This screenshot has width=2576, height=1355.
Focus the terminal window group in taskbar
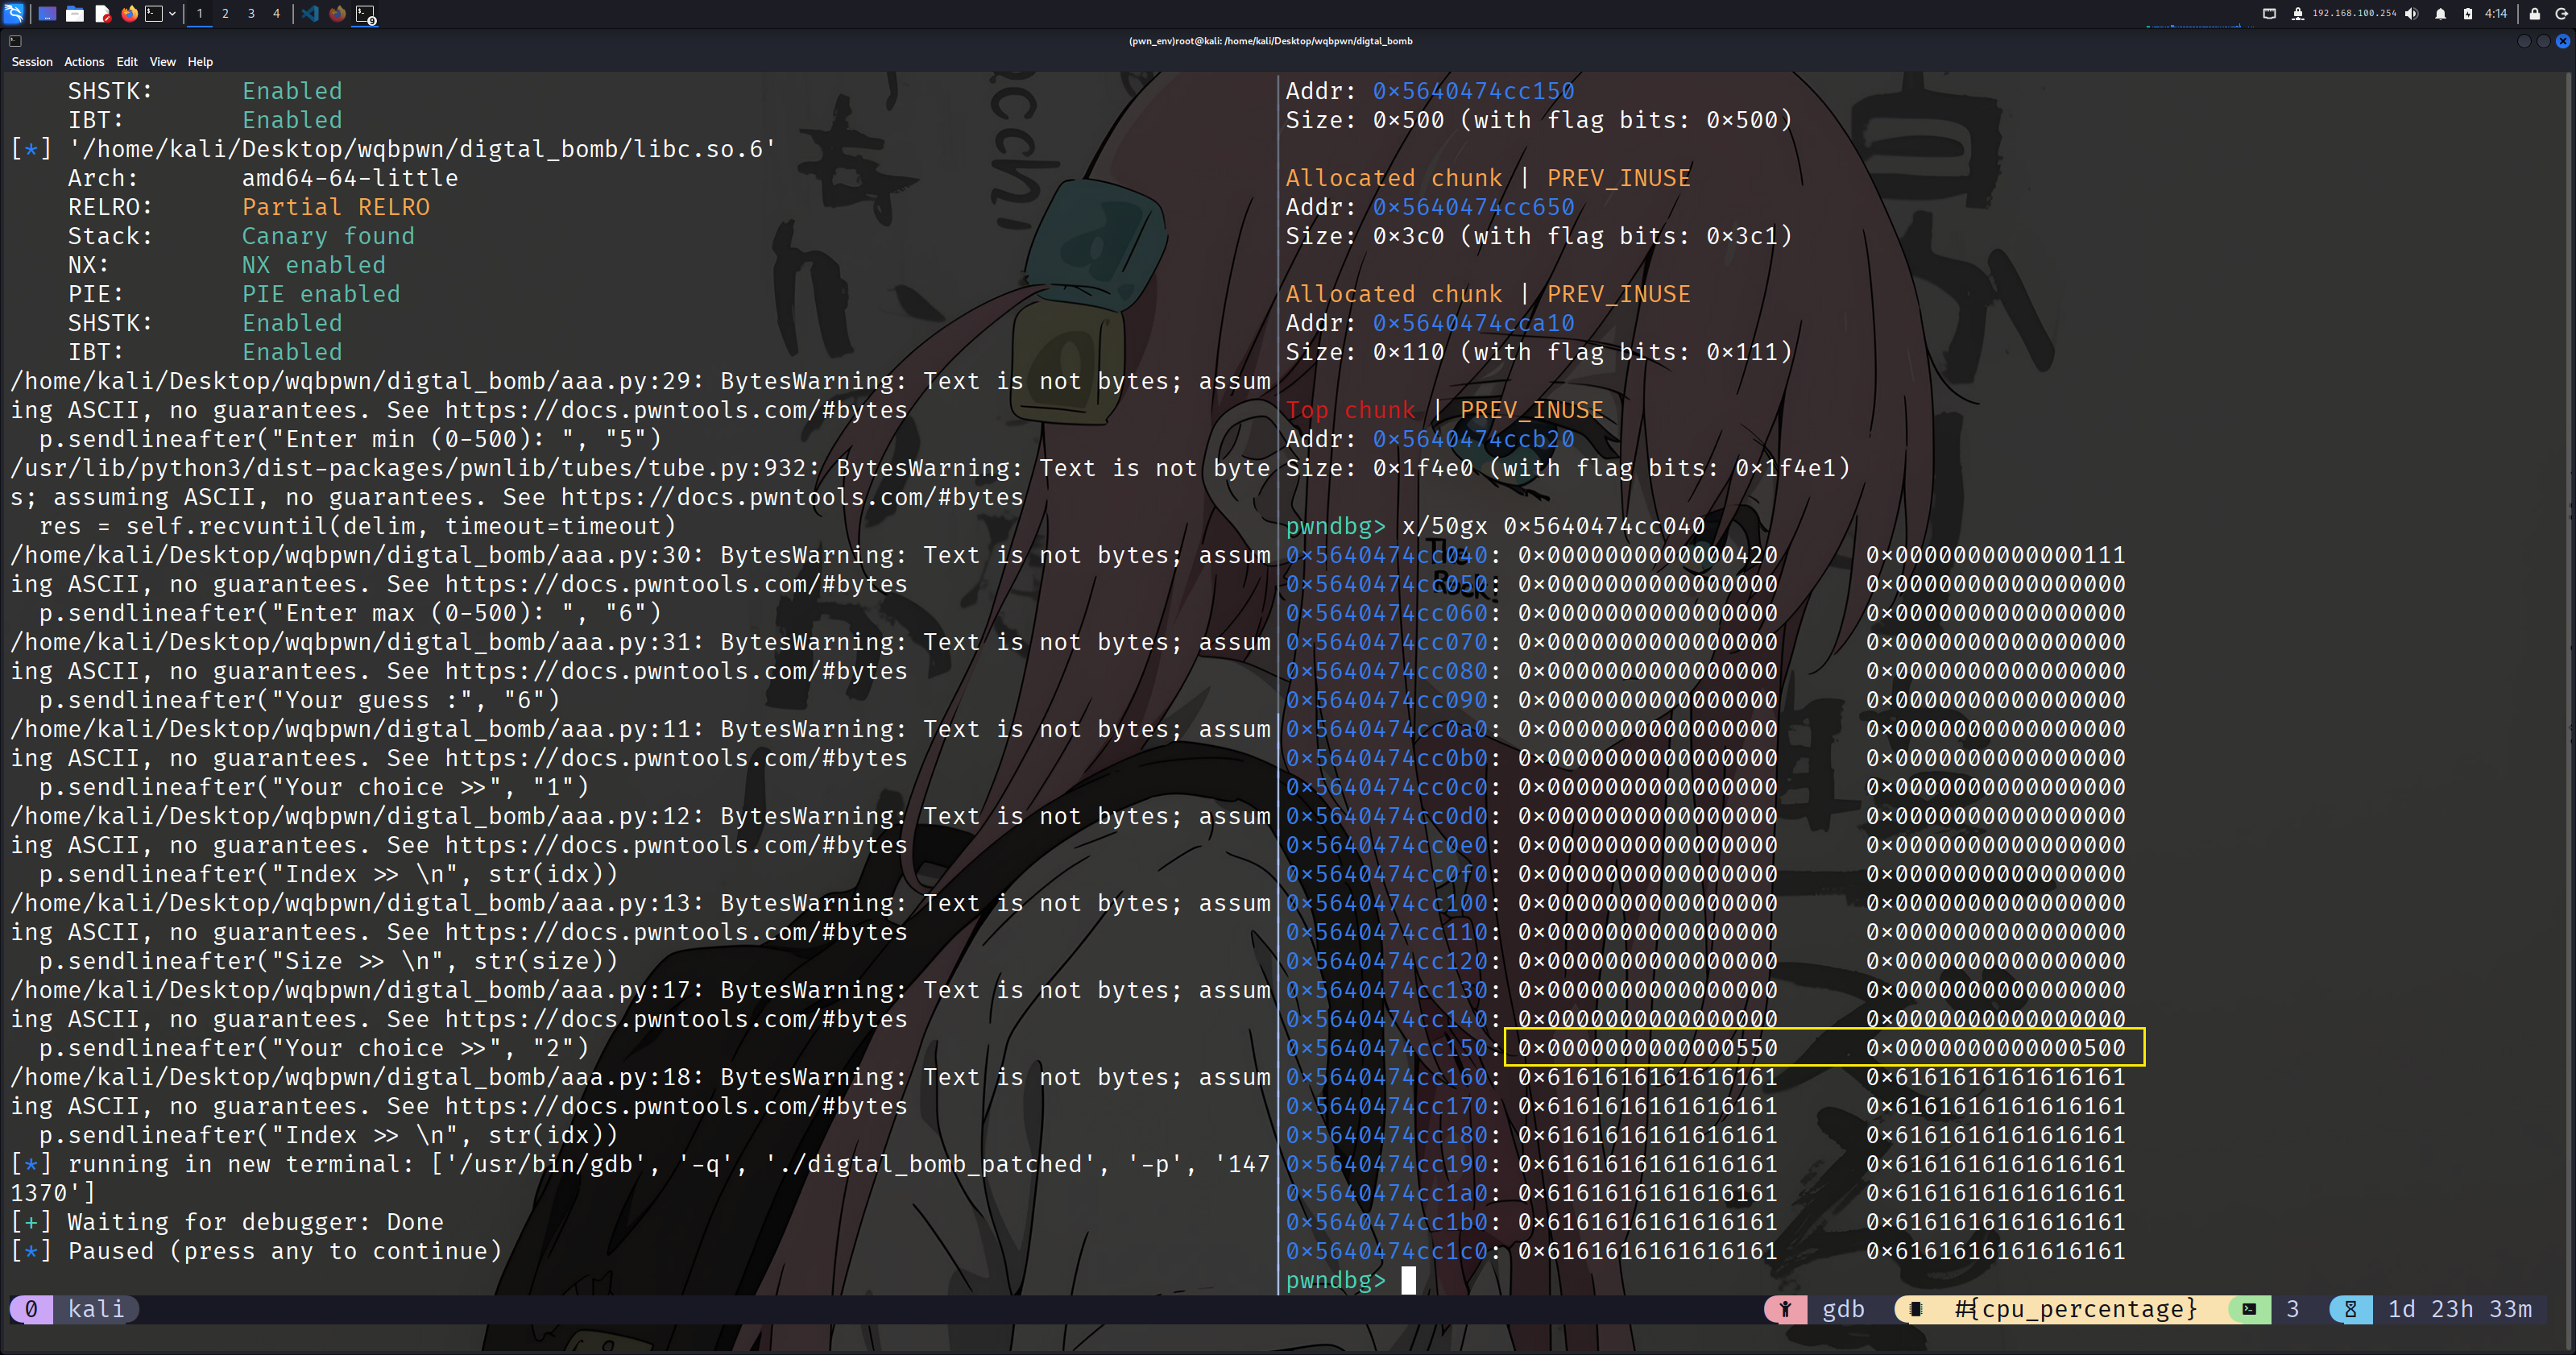[366, 14]
